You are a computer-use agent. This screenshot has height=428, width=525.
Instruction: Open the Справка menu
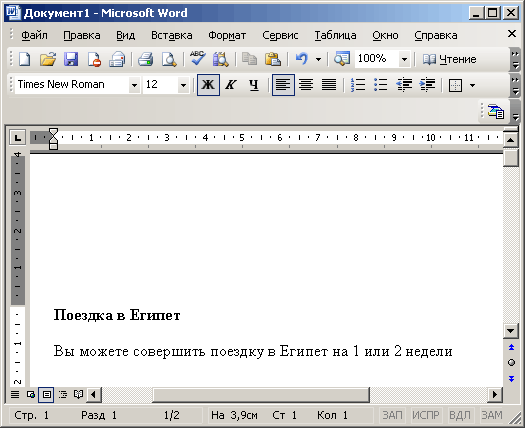(x=436, y=35)
